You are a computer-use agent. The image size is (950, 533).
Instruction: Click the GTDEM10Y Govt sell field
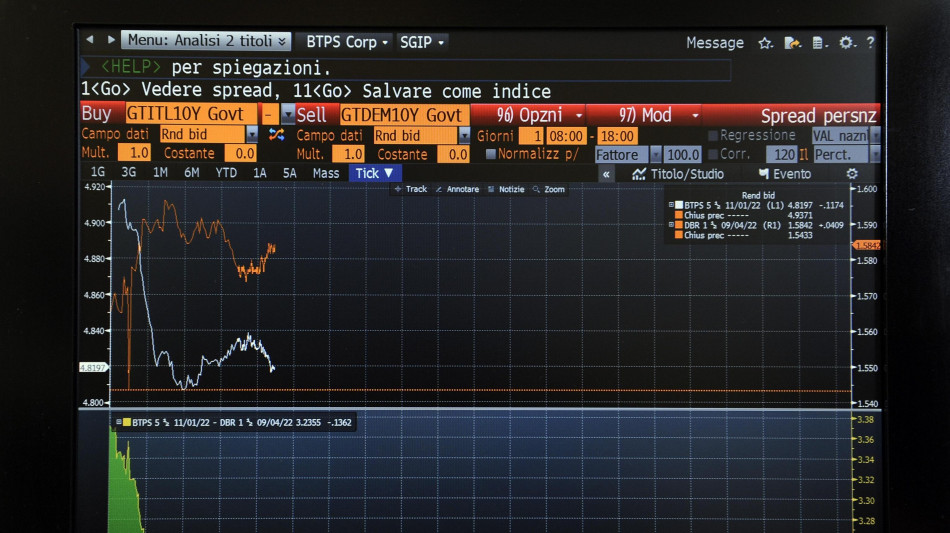[x=405, y=114]
